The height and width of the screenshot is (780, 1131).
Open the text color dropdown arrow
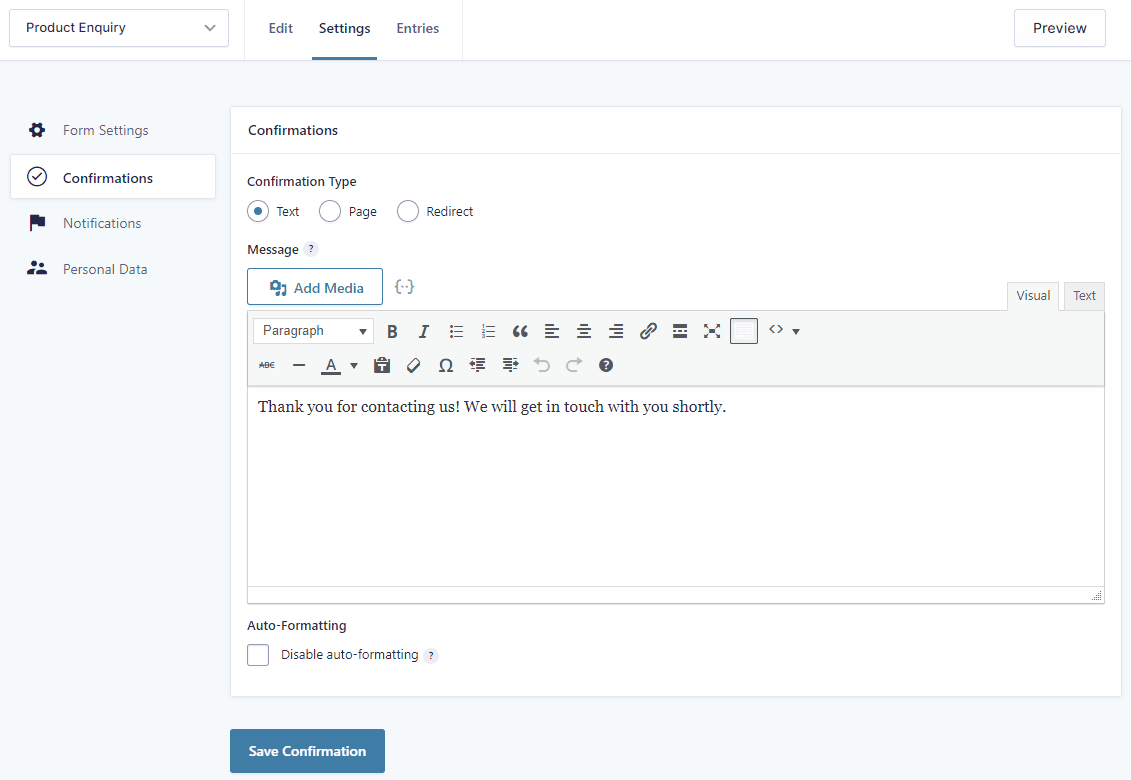353,364
